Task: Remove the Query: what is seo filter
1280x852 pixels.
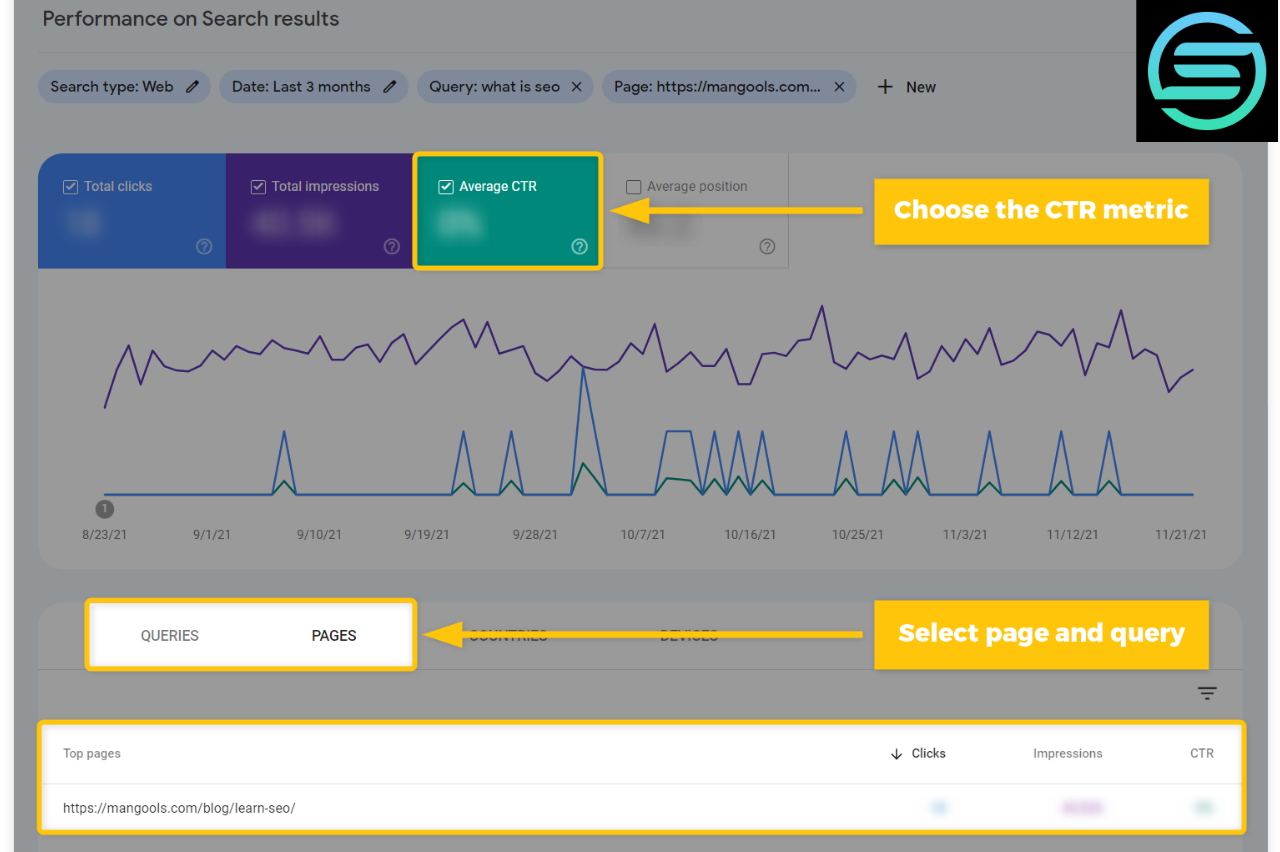Action: 577,87
